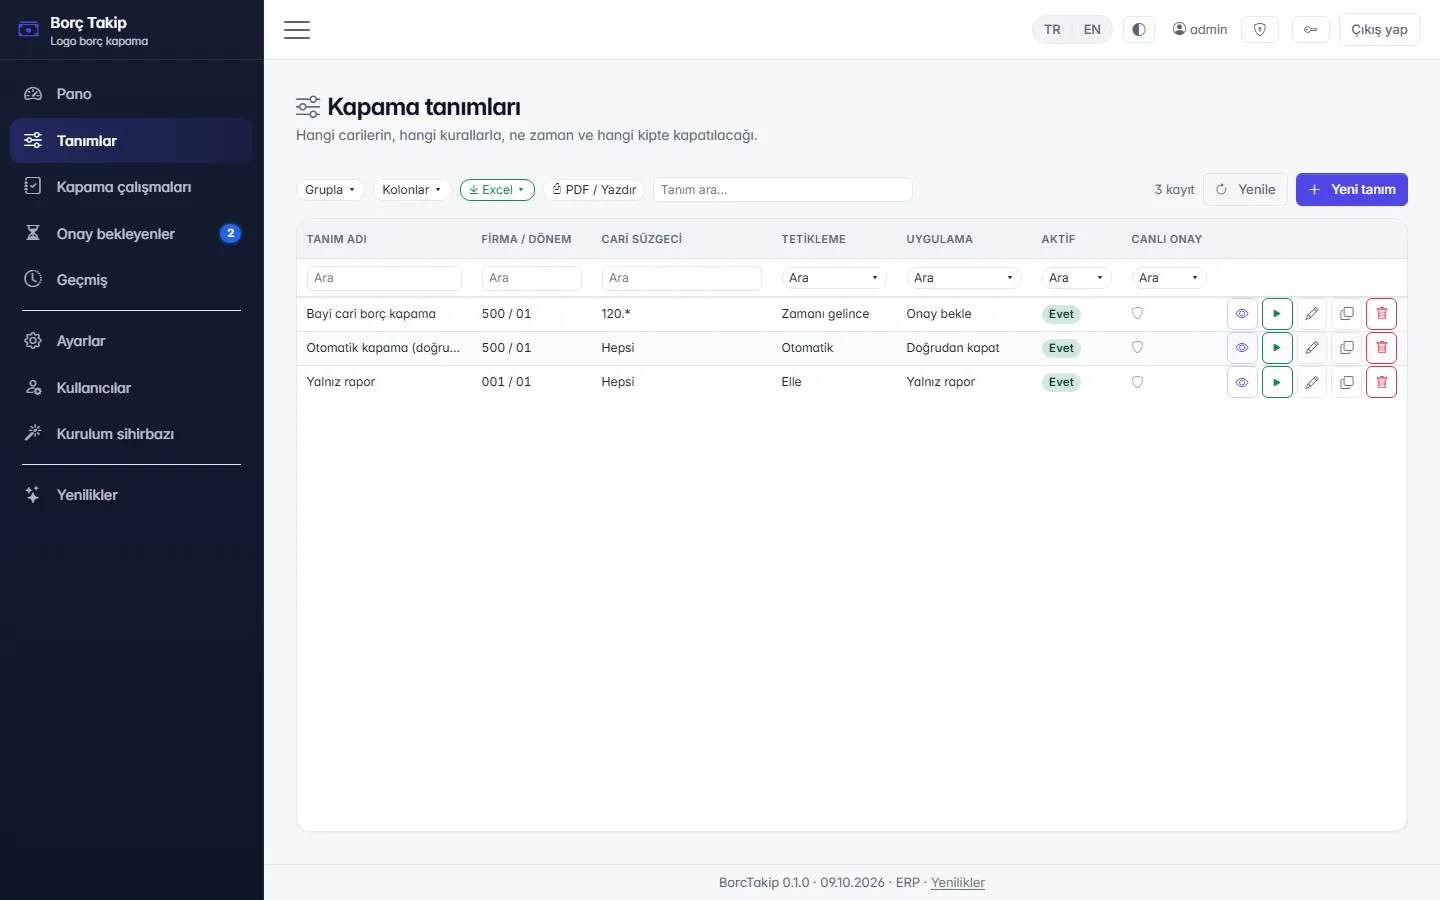
Task: Delete the Bayi cari borç kapama row
Action: [x=1382, y=314]
